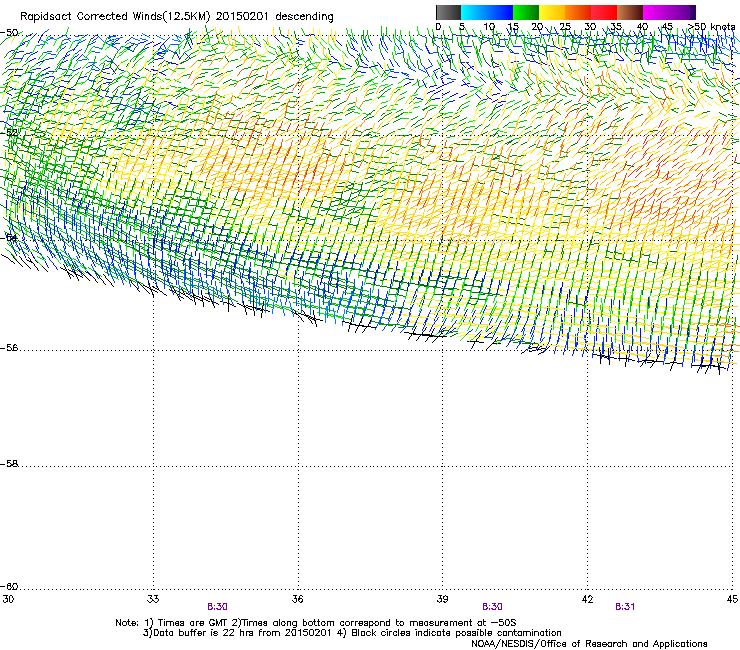Select the green 15-20 knots legend swatch
The image size is (740, 650).
(526, 12)
